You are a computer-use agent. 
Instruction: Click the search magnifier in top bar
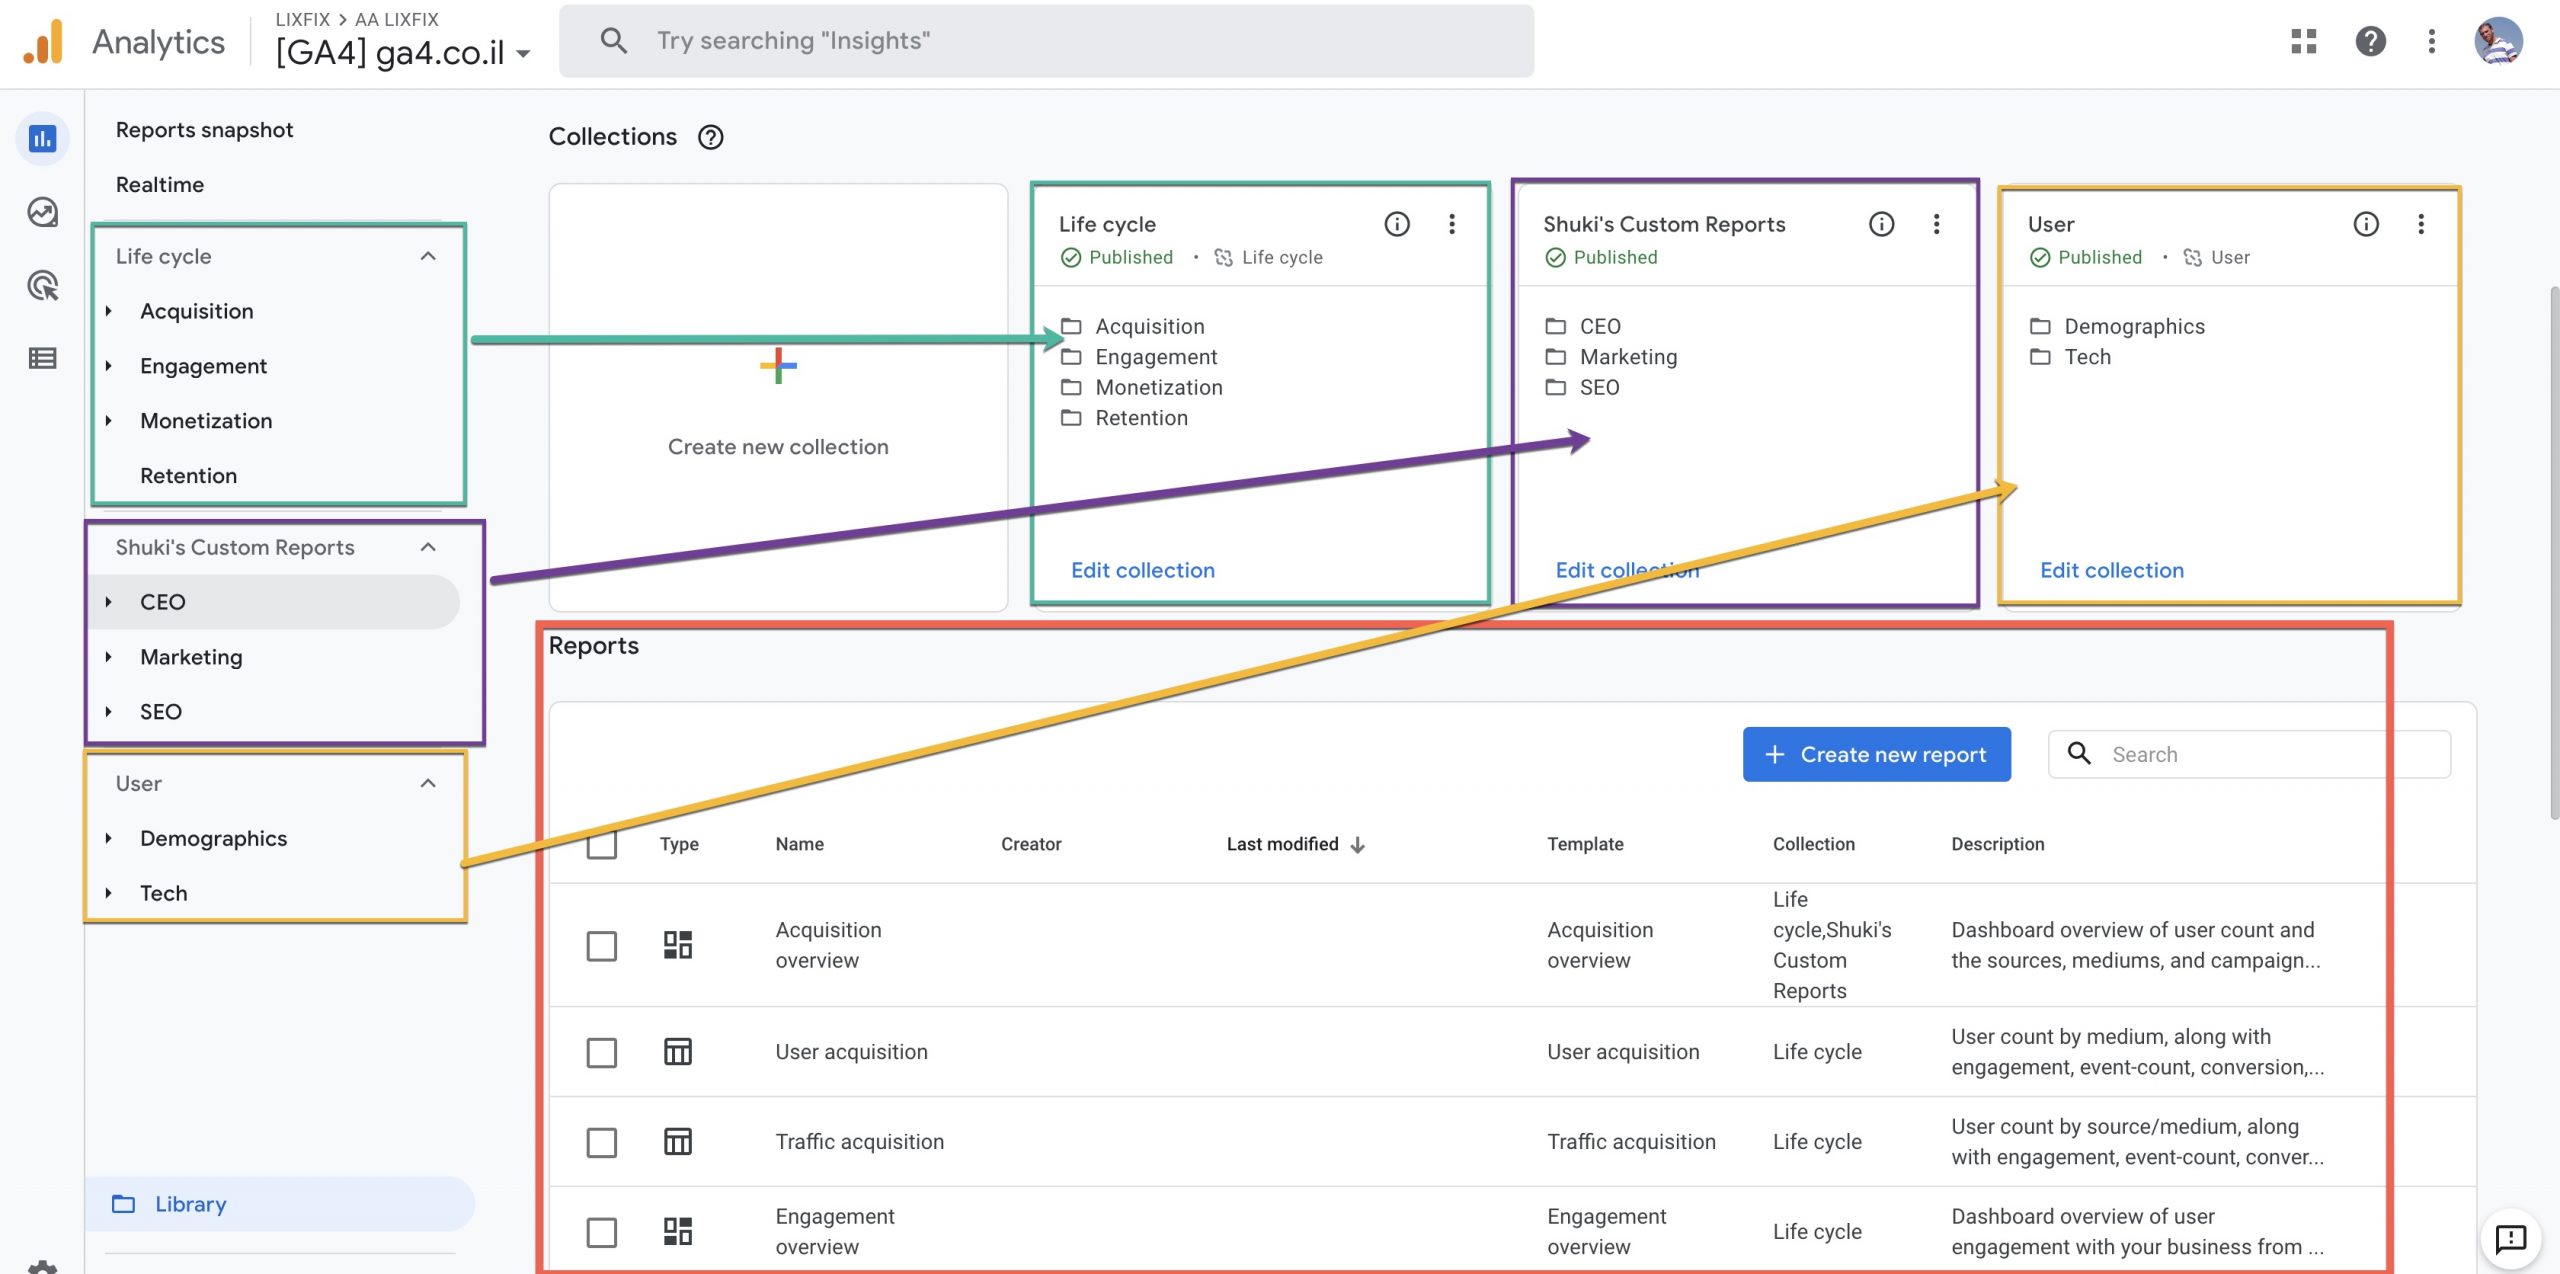[x=613, y=41]
